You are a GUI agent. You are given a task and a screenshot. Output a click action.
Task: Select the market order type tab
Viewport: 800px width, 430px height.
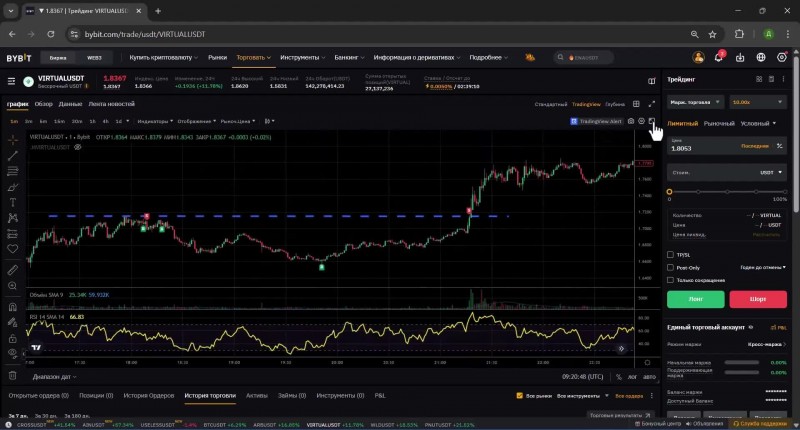(719, 123)
